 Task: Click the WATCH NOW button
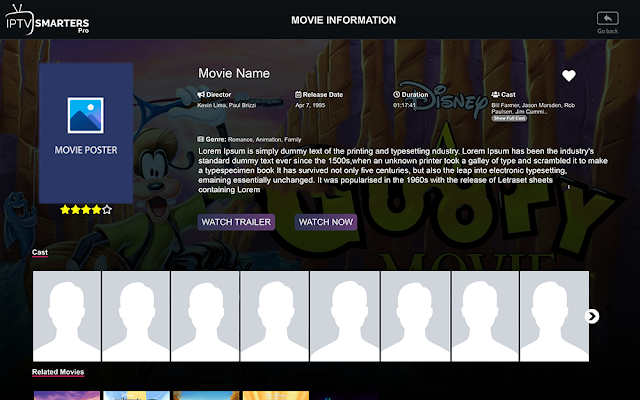point(326,222)
